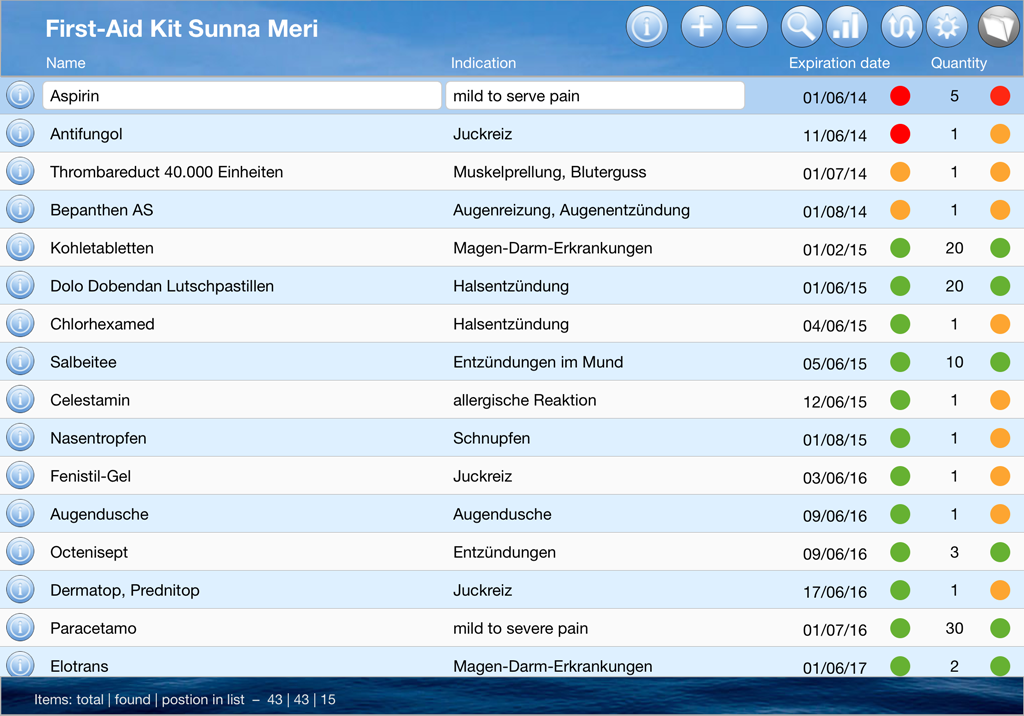The image size is (1024, 716).
Task: Select 'mild to severe pain' indication
Action: click(x=520, y=628)
